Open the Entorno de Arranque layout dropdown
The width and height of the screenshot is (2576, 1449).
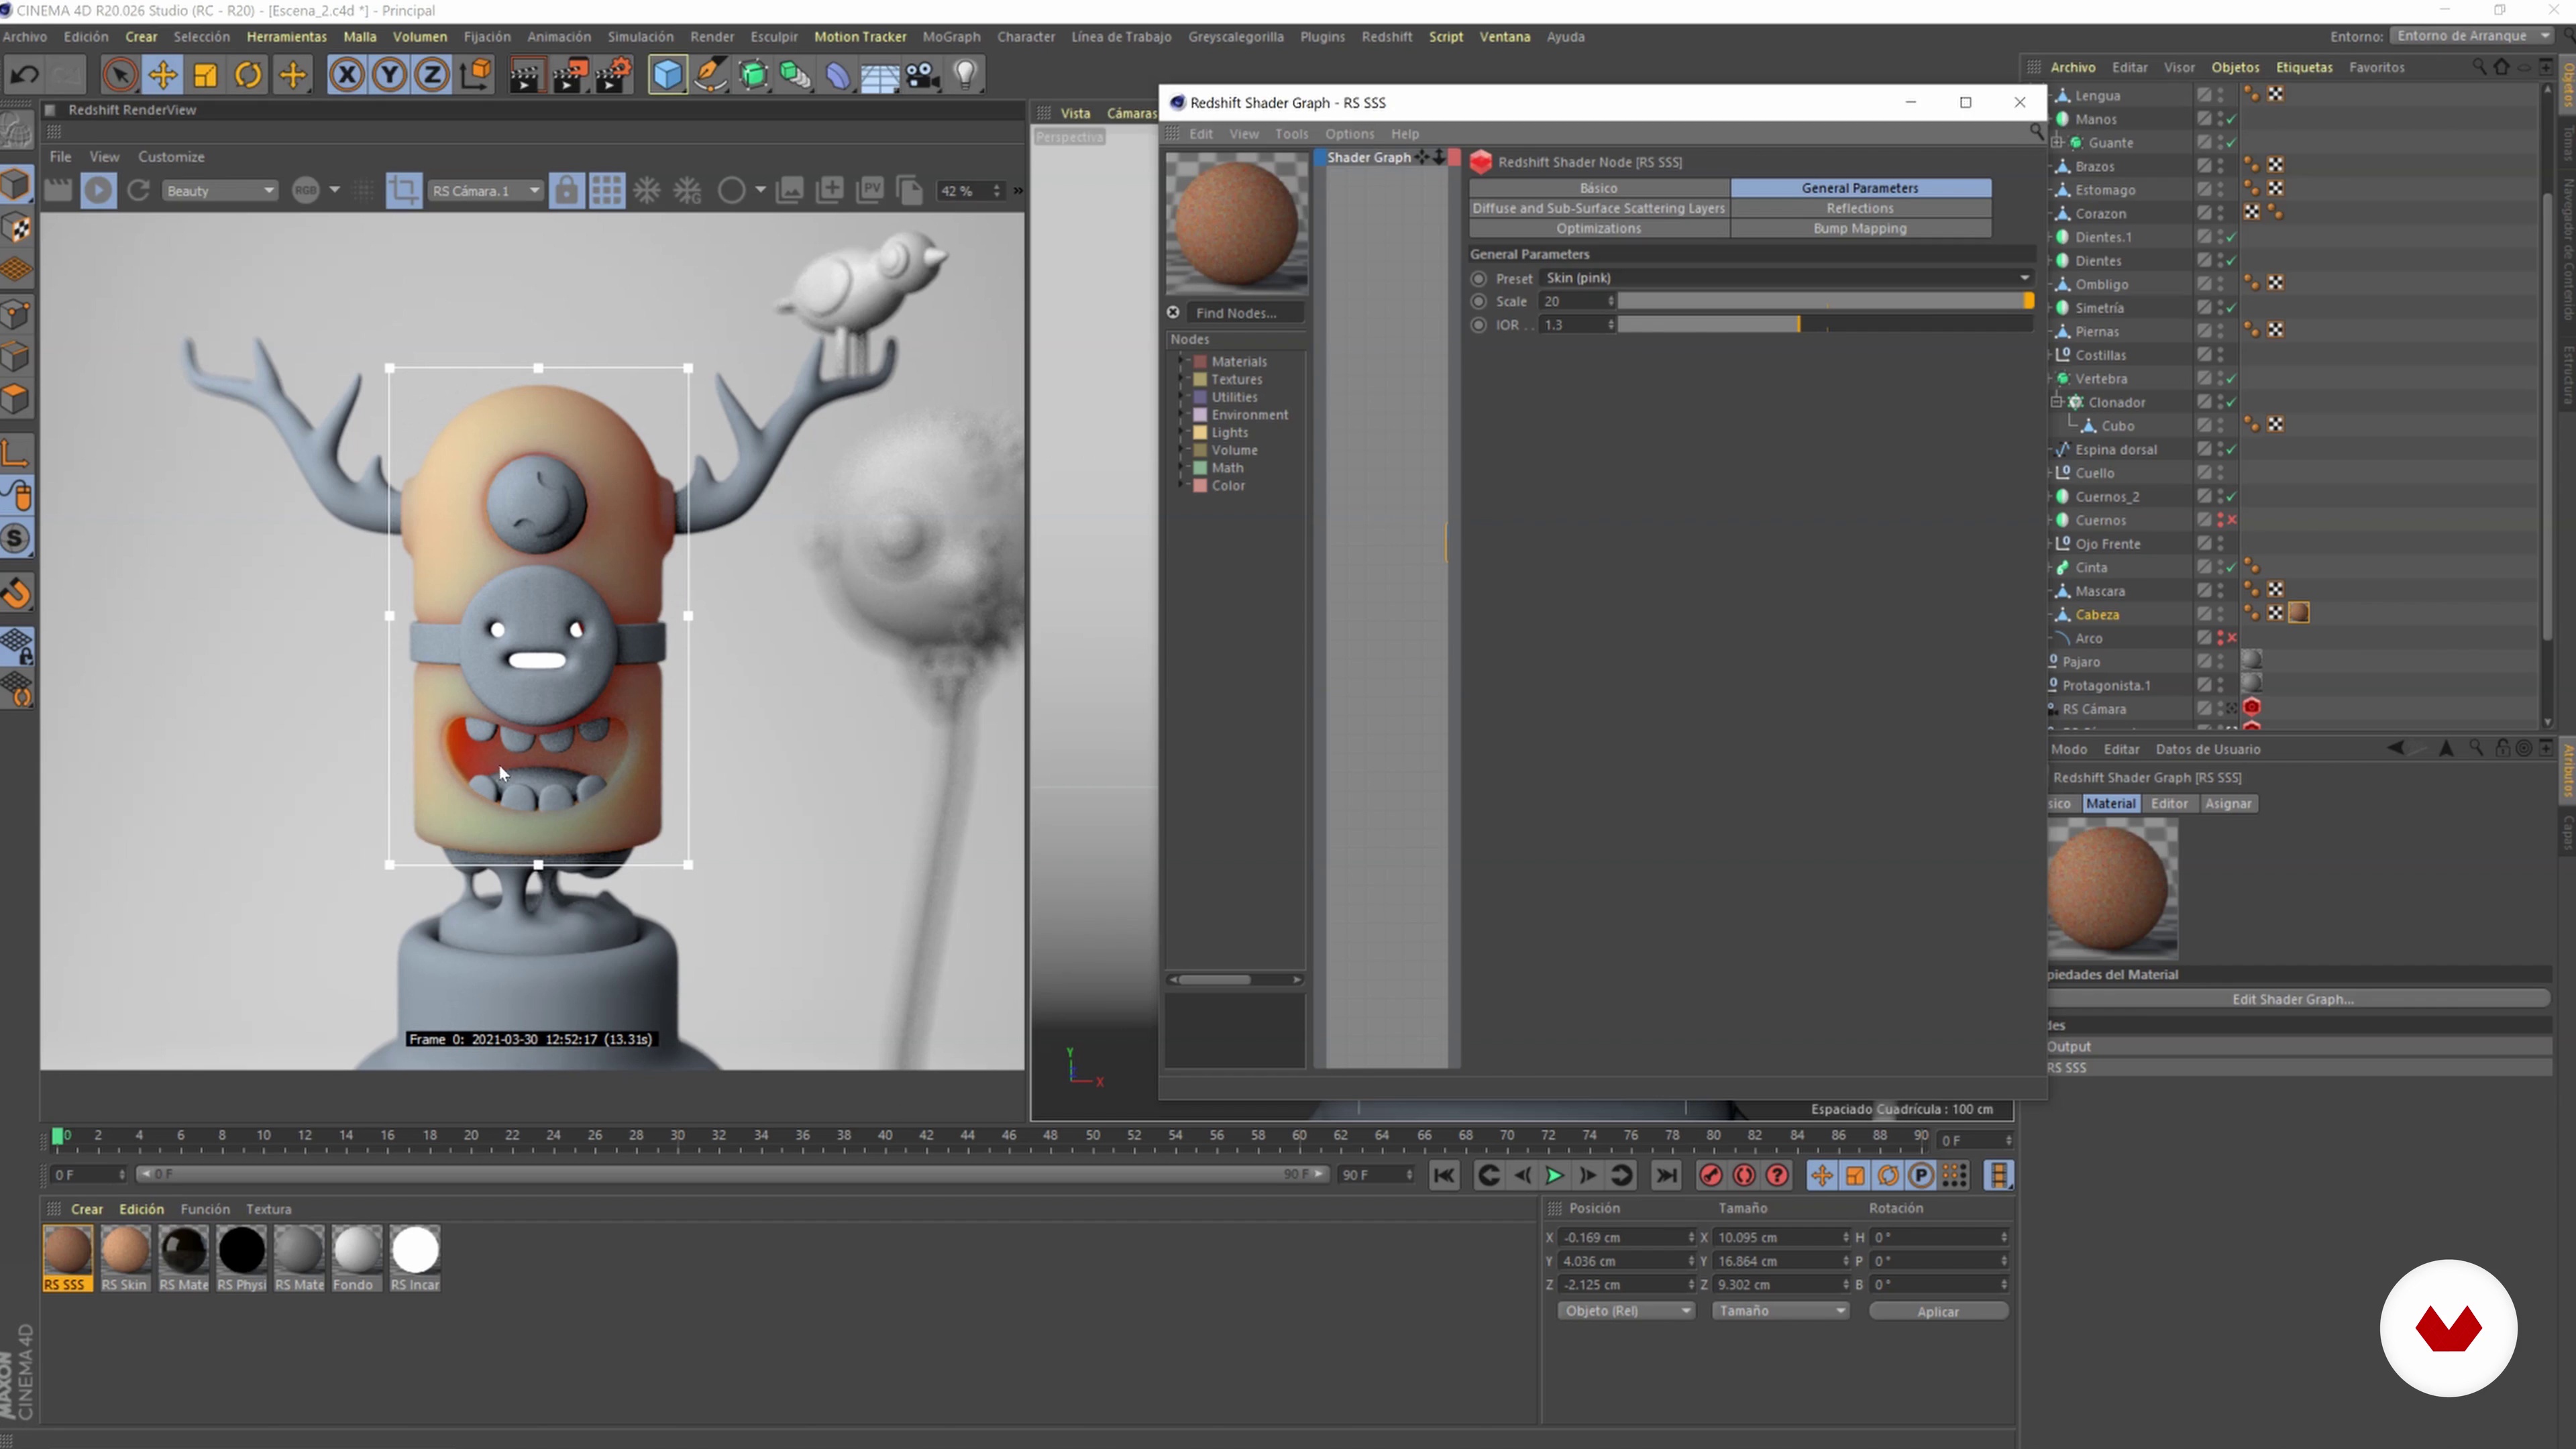[2470, 36]
